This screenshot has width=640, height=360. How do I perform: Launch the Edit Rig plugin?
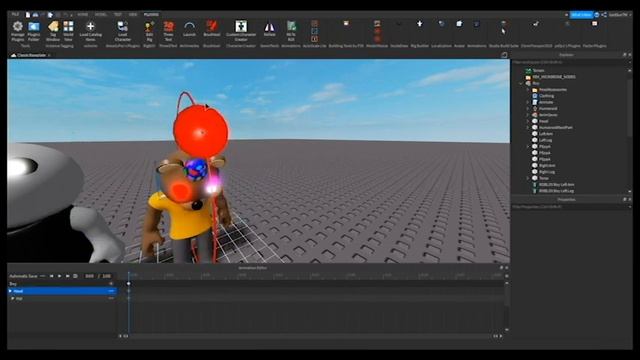pos(149,27)
